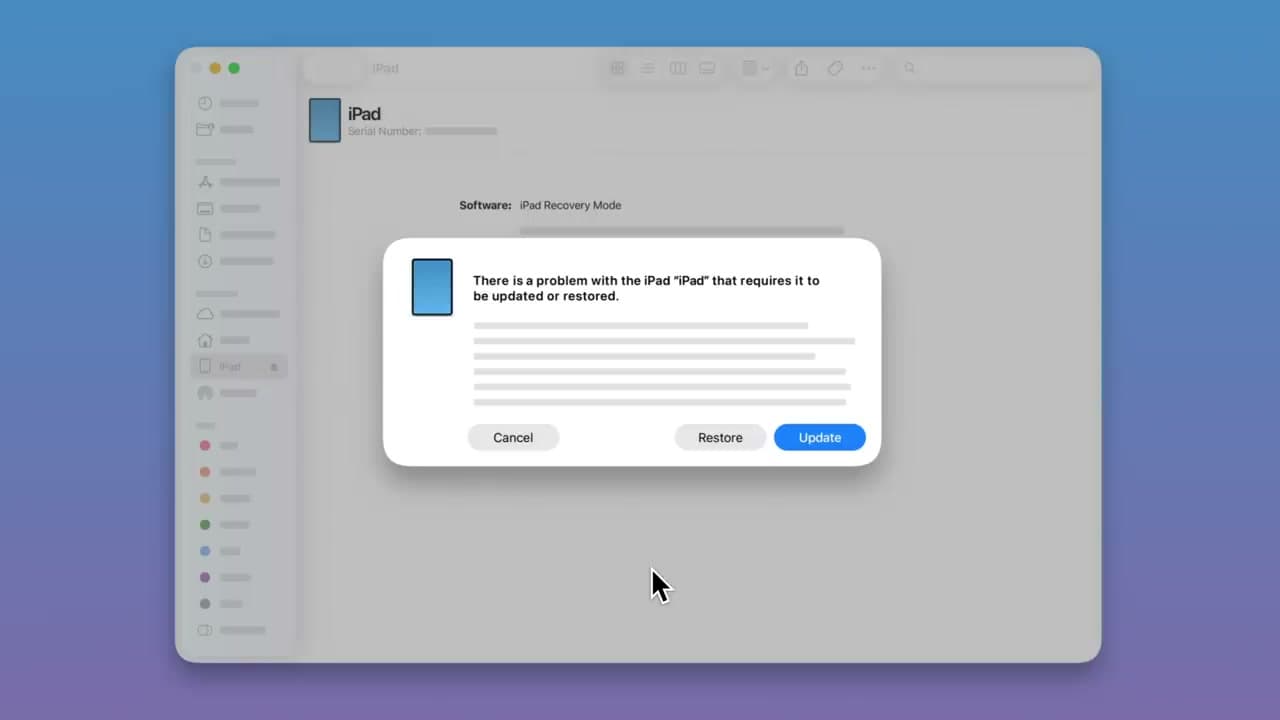1280x720 pixels.
Task: Click the Finder search magnifier icon
Action: click(x=909, y=68)
